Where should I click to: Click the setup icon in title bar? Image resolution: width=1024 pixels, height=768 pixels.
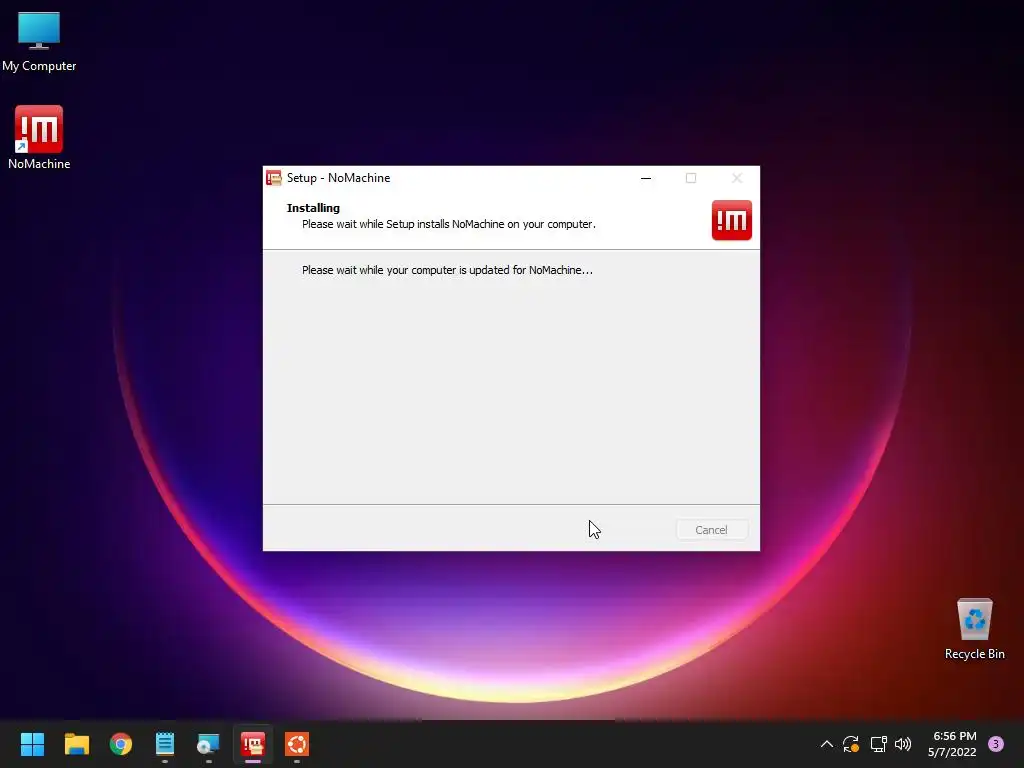point(274,178)
